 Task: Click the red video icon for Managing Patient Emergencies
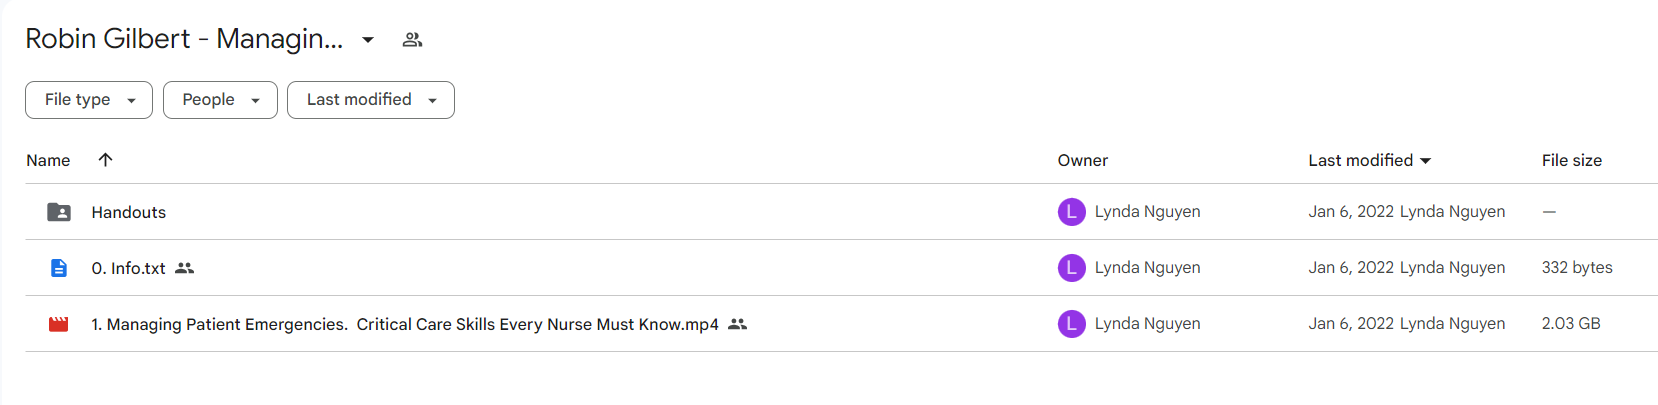59,324
